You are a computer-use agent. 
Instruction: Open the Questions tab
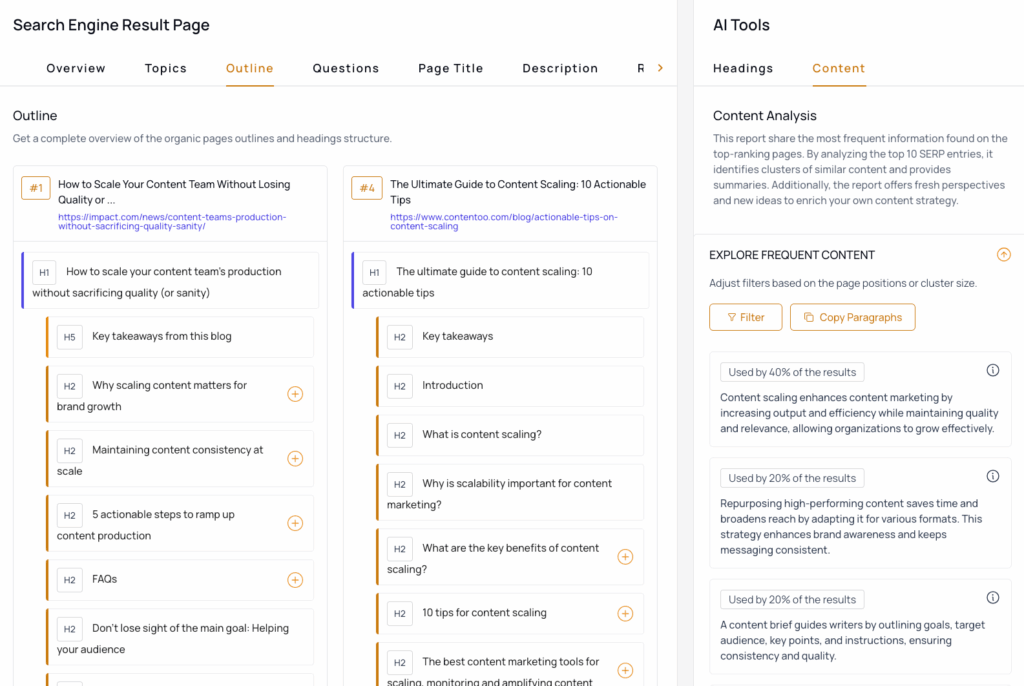tap(345, 68)
